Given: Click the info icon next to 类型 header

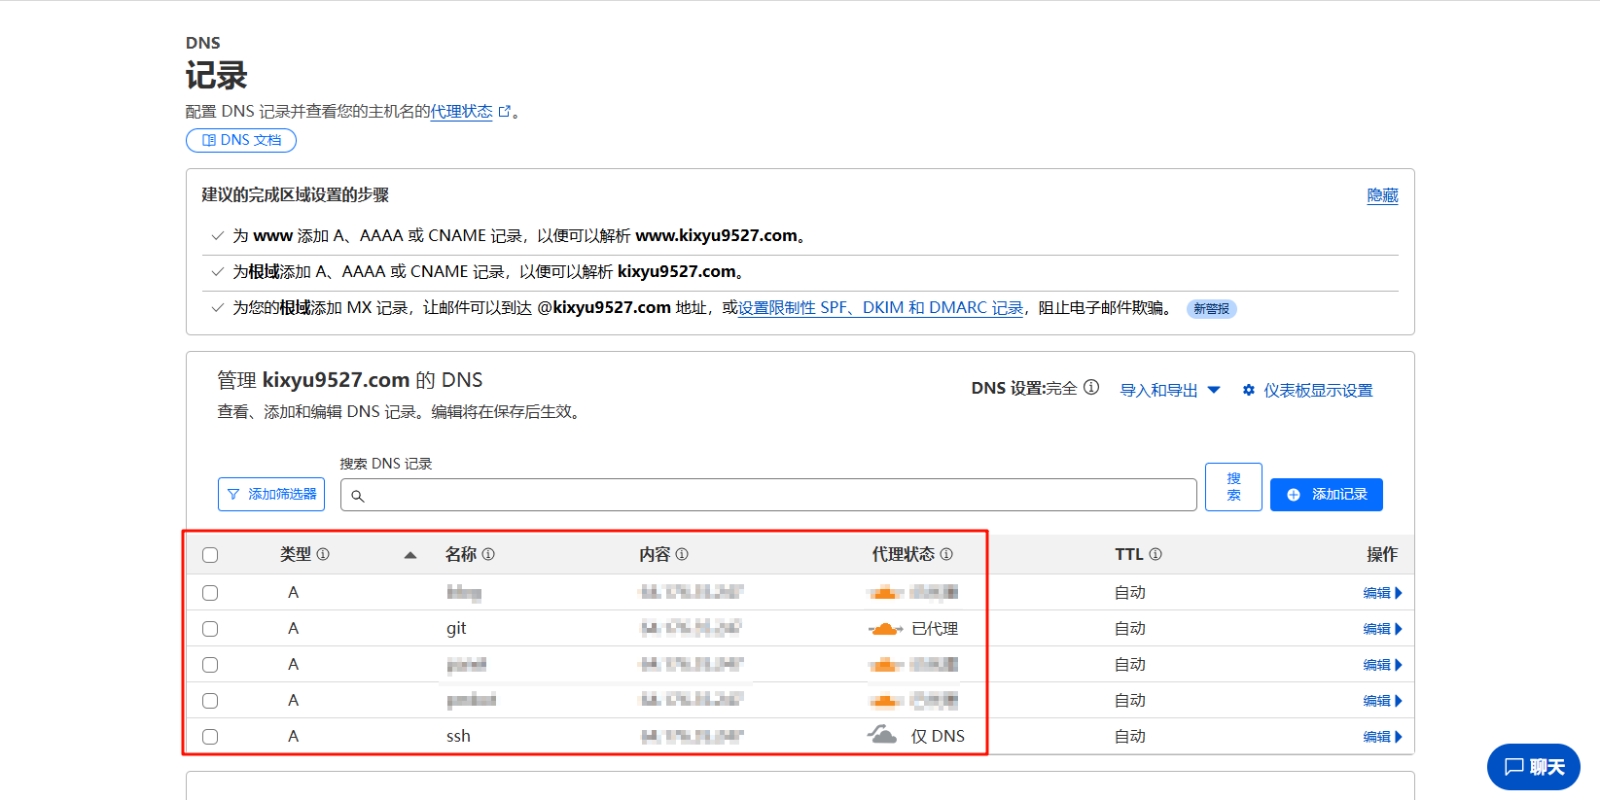Looking at the screenshot, I should [323, 554].
